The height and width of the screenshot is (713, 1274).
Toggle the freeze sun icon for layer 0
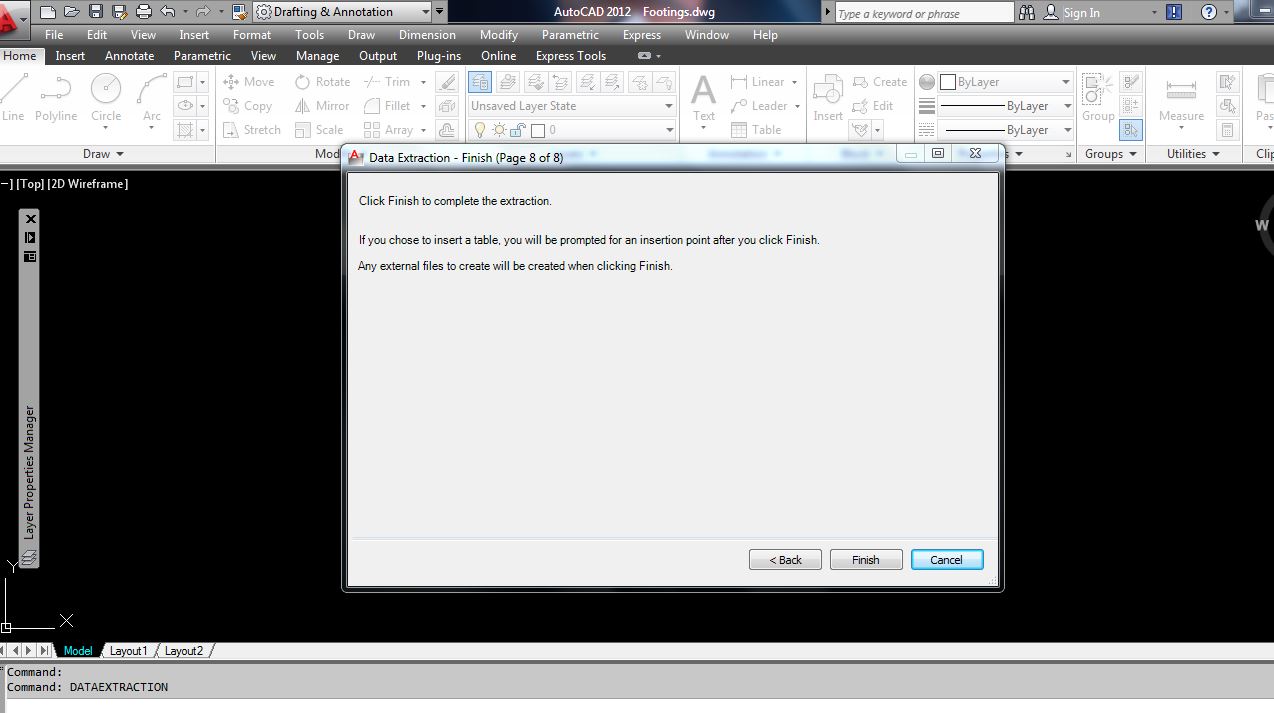point(497,129)
